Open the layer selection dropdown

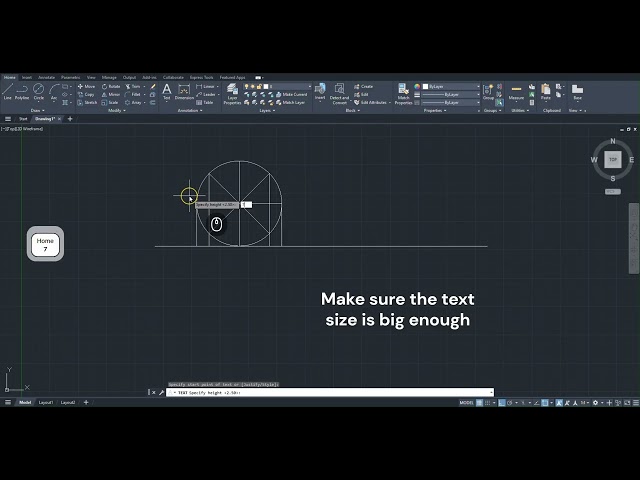278,87
